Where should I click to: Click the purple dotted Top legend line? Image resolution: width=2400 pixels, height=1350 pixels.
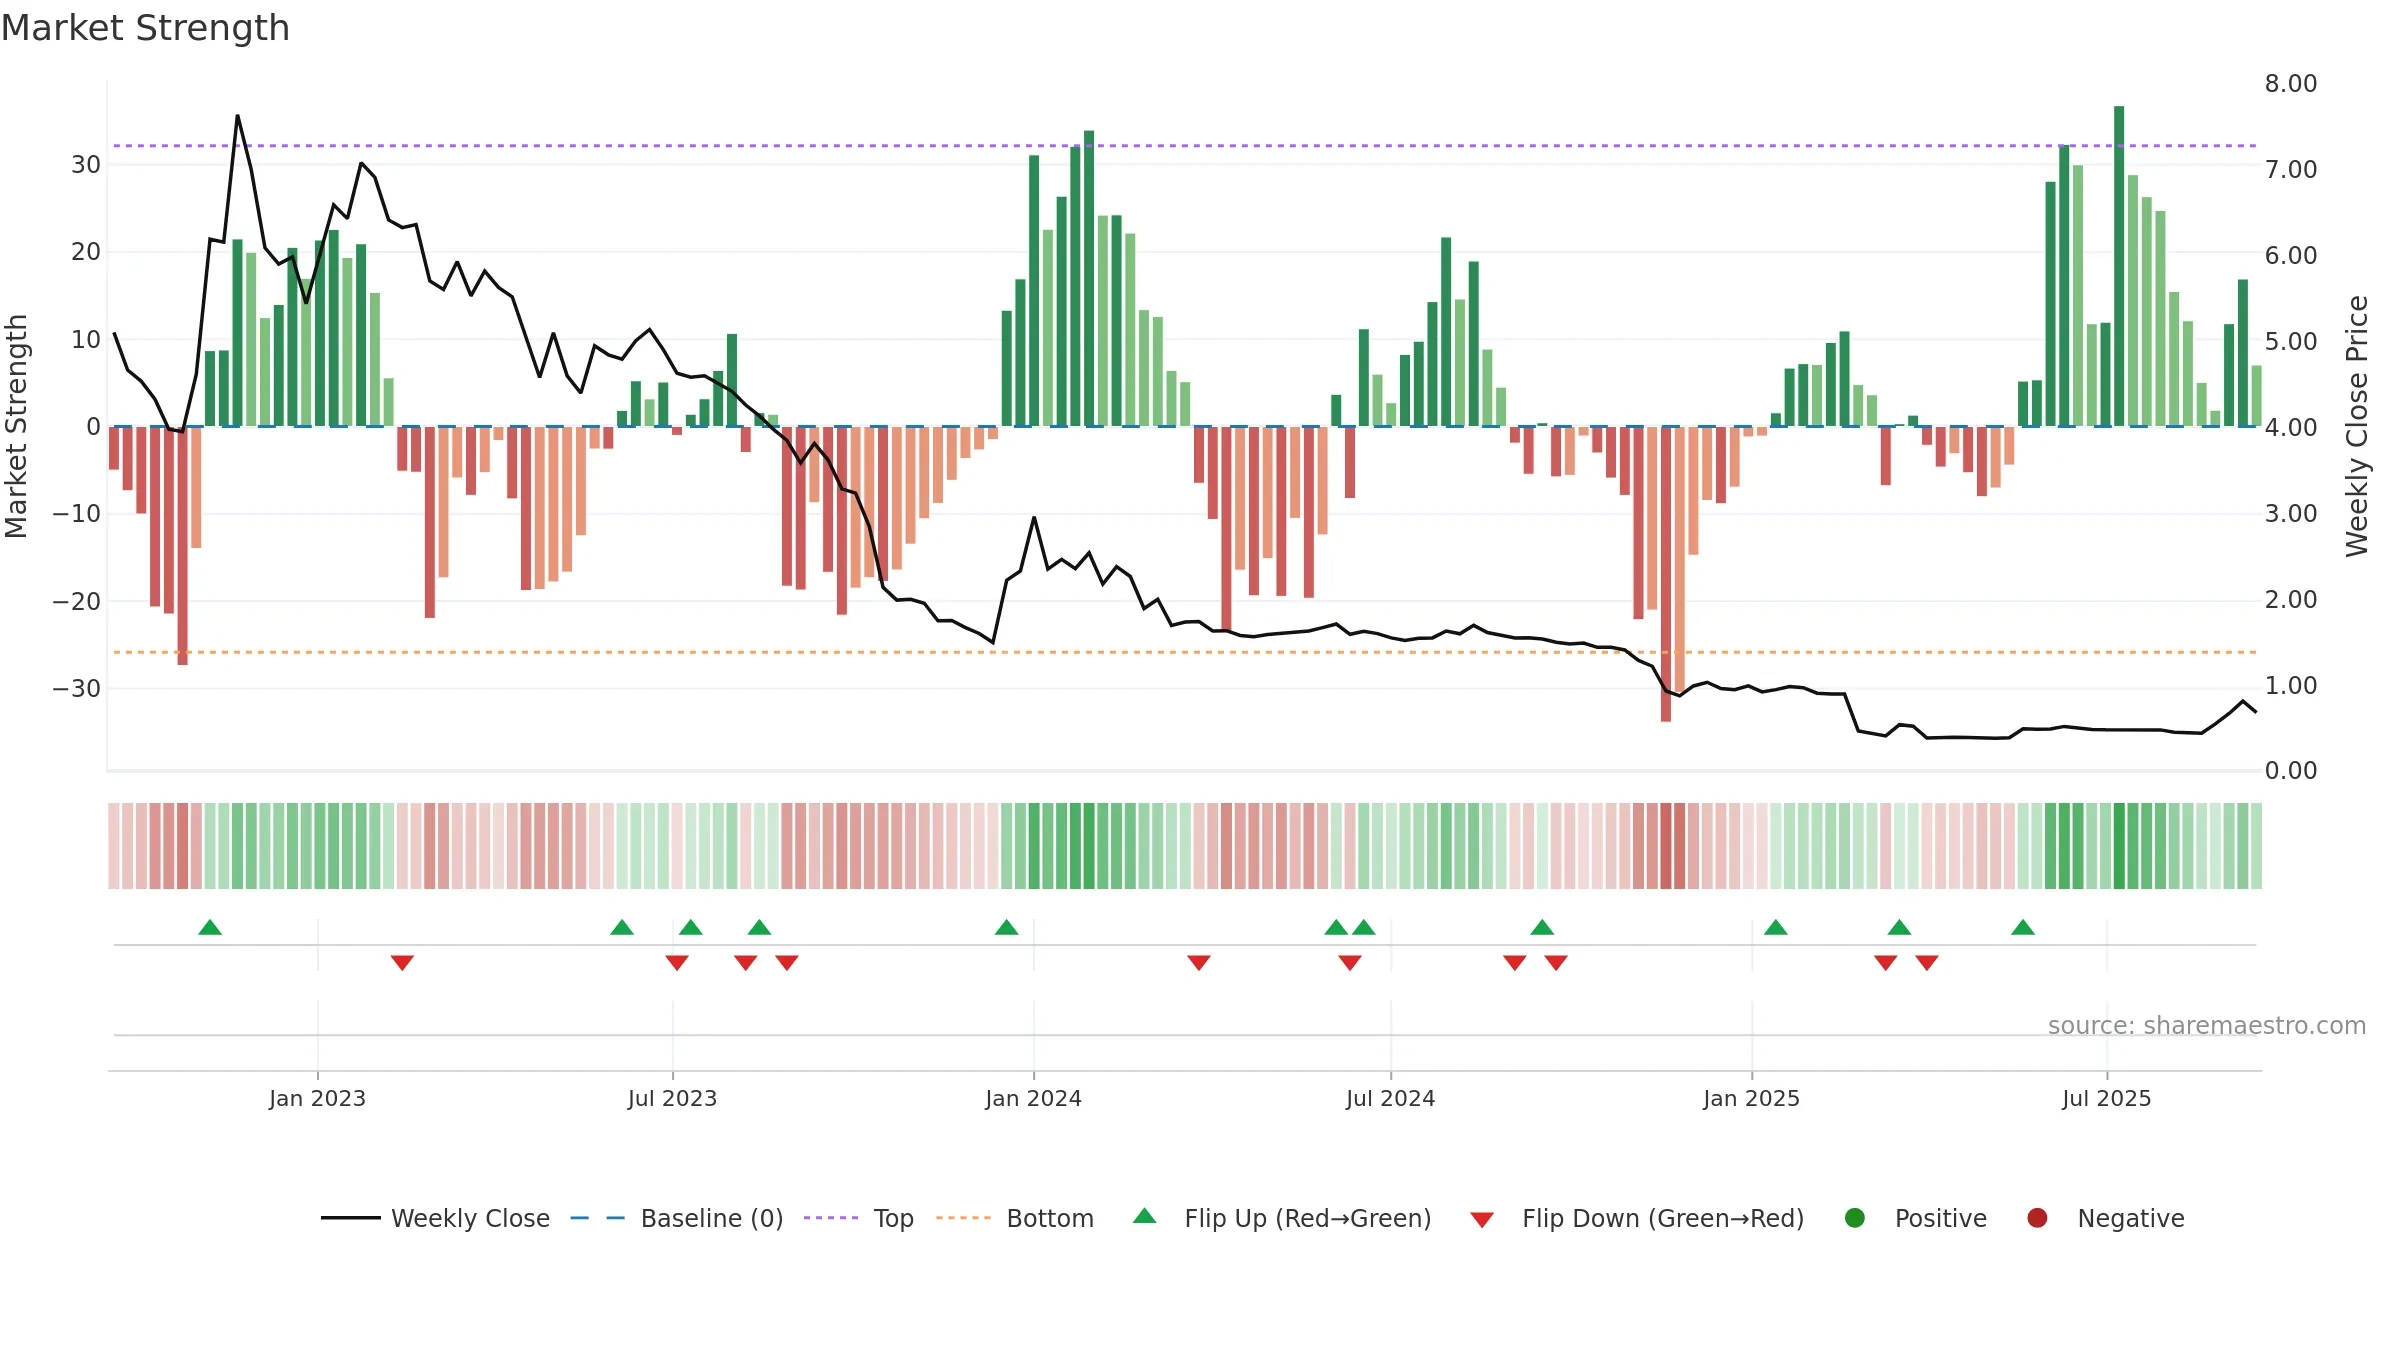(831, 1218)
